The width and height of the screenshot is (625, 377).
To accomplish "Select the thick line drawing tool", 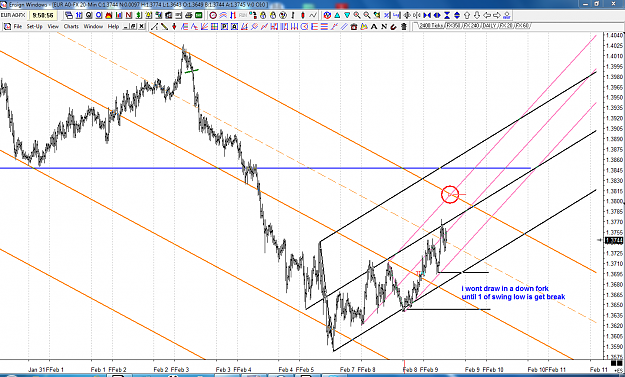I will pos(164,26).
